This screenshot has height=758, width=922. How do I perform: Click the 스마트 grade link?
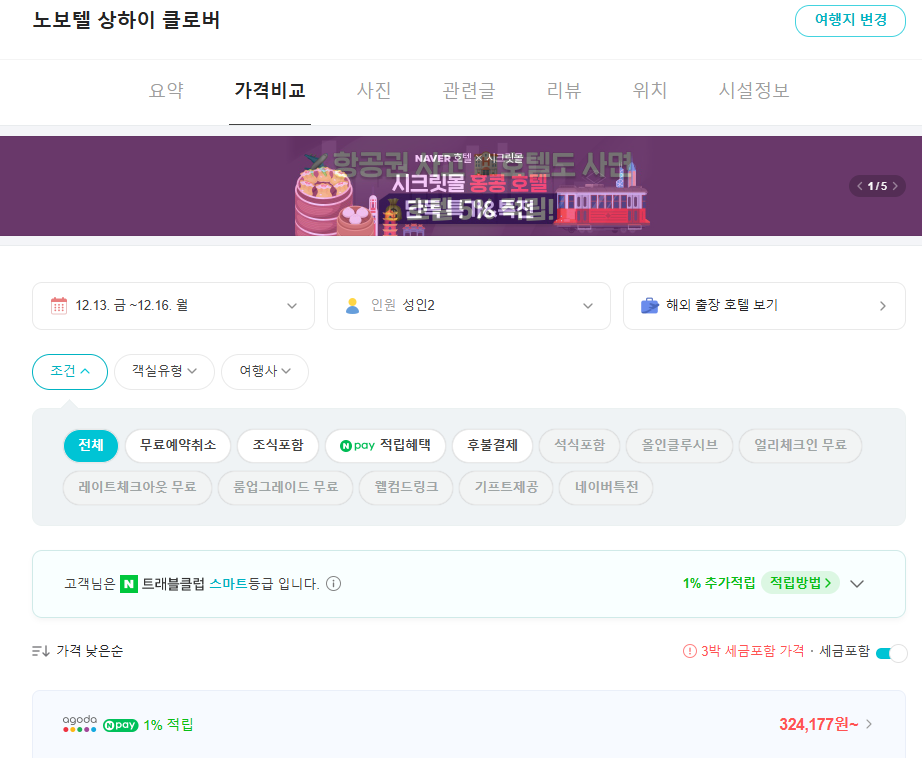(x=228, y=584)
